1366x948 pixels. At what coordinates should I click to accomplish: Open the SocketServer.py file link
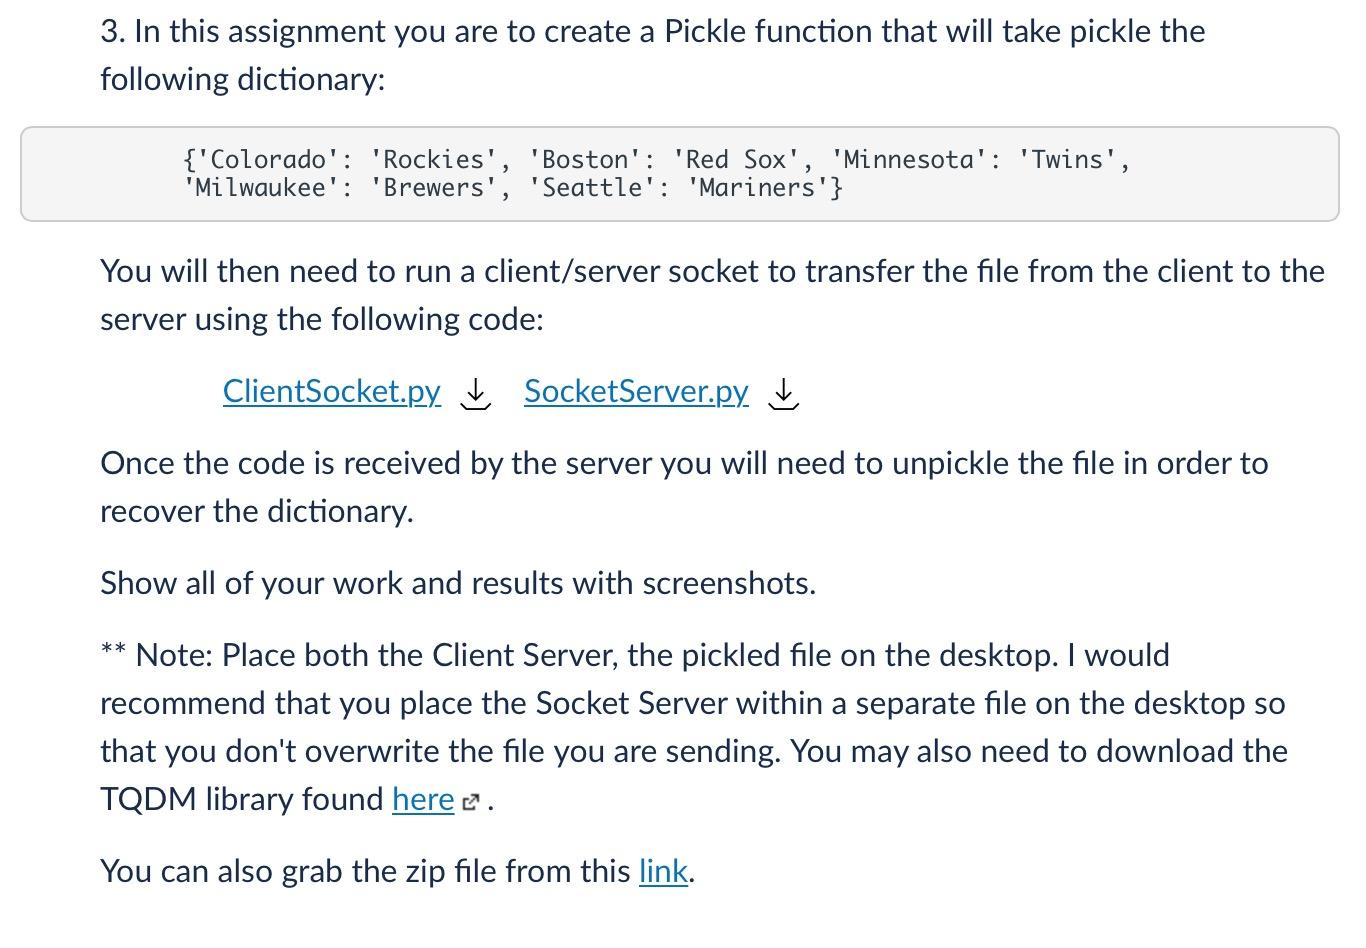pyautogui.click(x=636, y=391)
